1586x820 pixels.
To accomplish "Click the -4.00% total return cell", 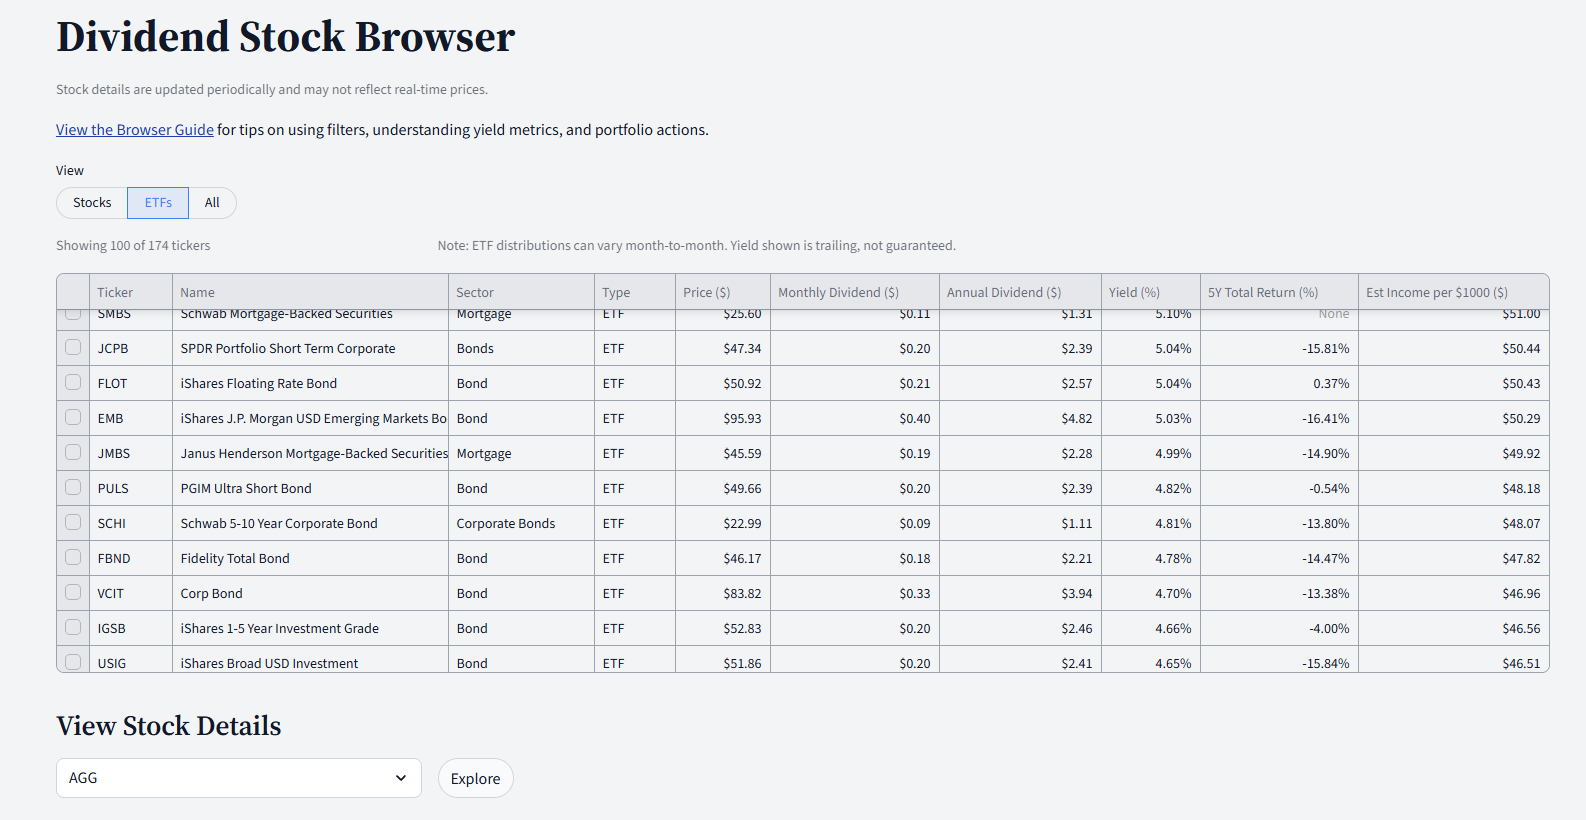I will click(x=1279, y=628).
